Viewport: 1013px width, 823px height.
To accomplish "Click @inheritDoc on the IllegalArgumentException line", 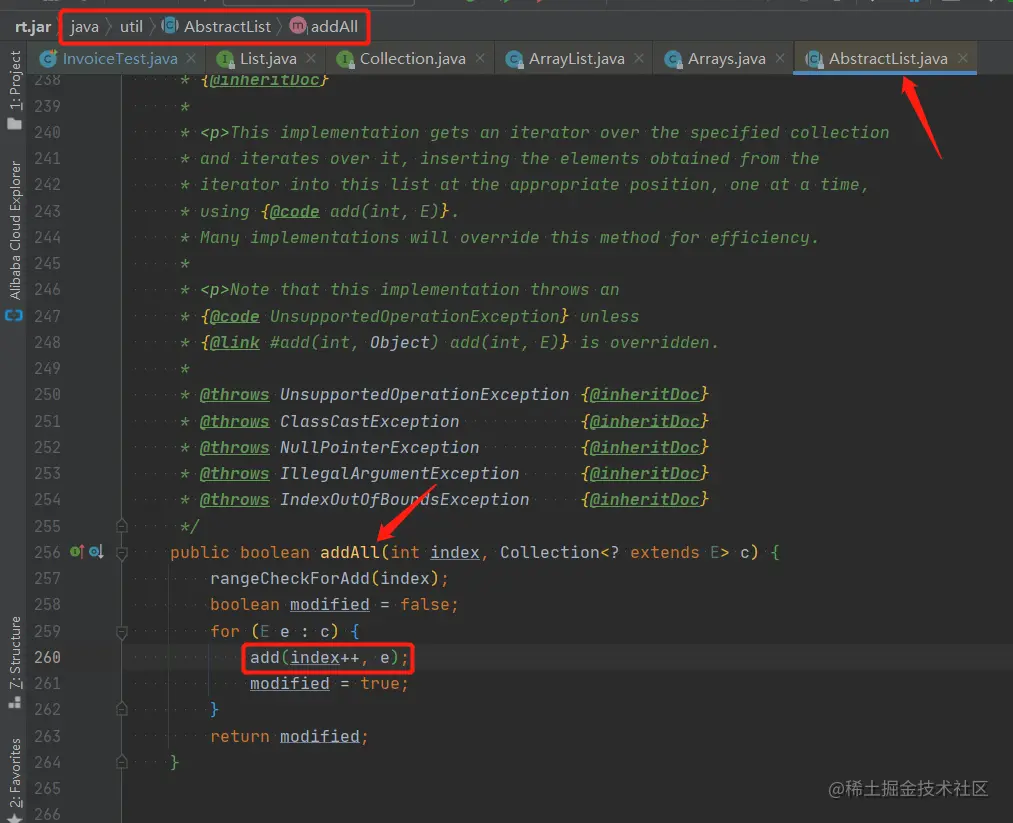I will pyautogui.click(x=644, y=474).
